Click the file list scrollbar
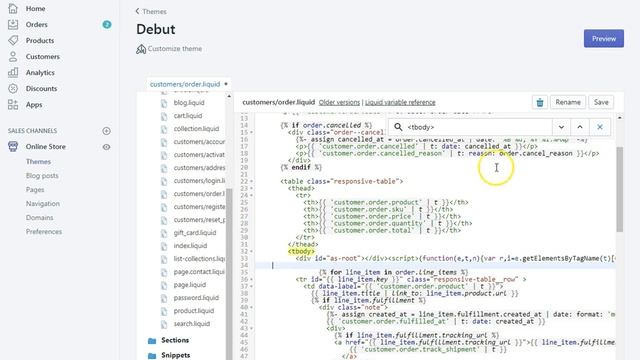Screen dimensions: 640x360 tap(229, 273)
